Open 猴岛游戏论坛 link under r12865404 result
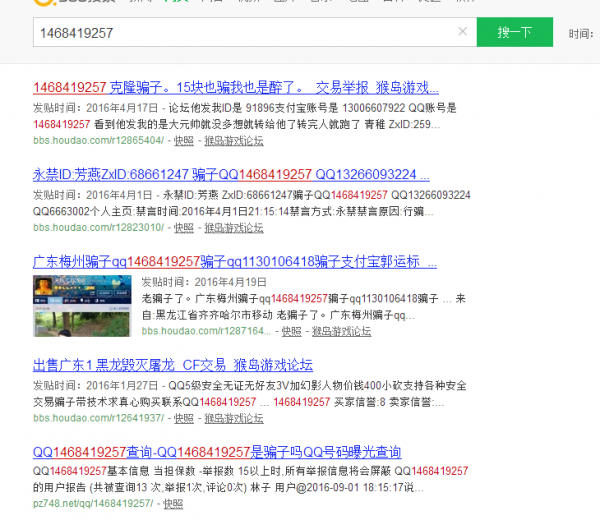The height and width of the screenshot is (520, 600). coord(234,141)
